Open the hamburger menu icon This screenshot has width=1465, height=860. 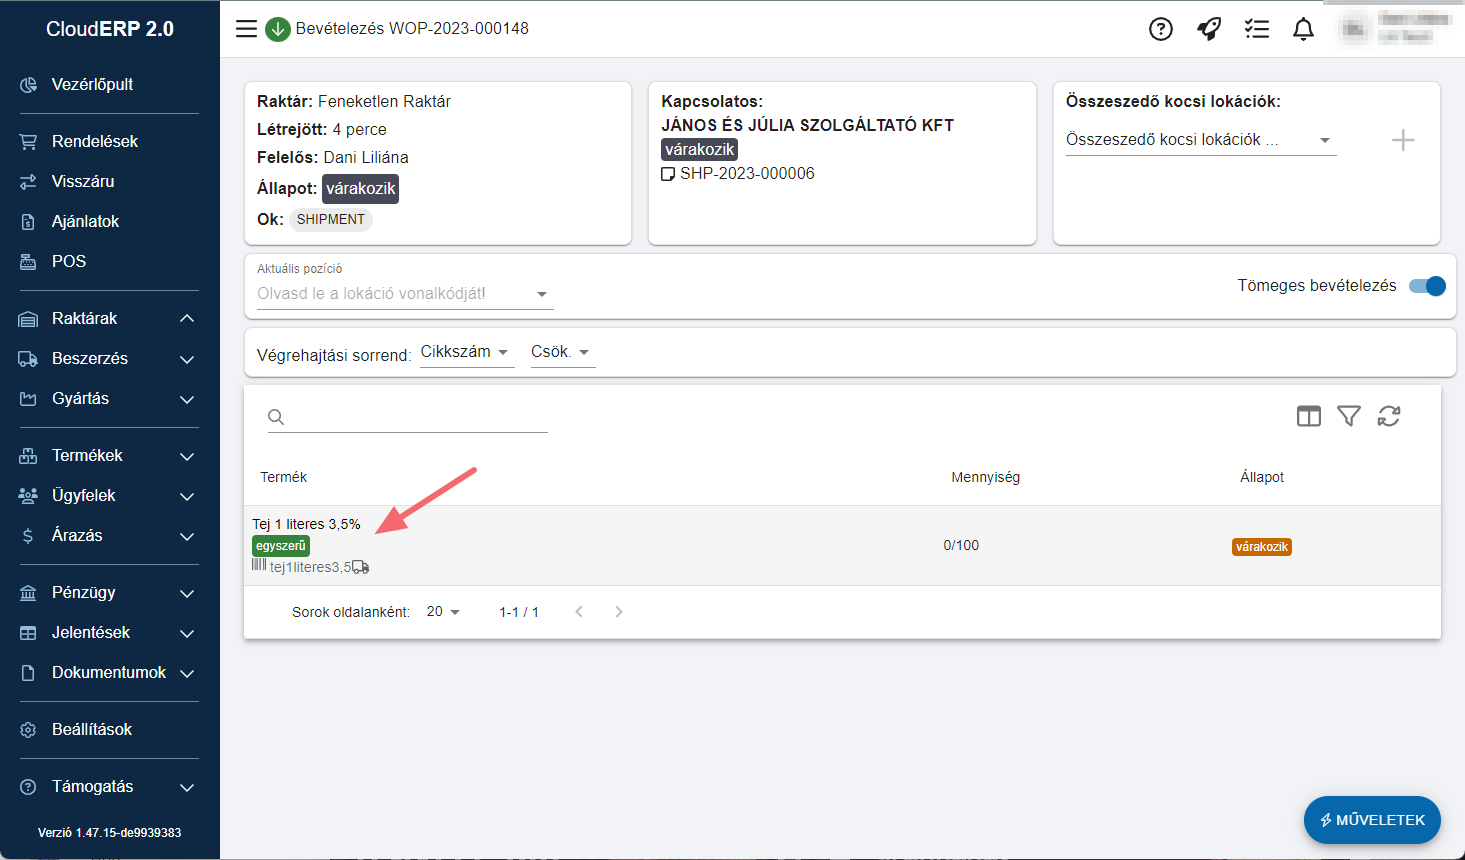click(x=246, y=29)
